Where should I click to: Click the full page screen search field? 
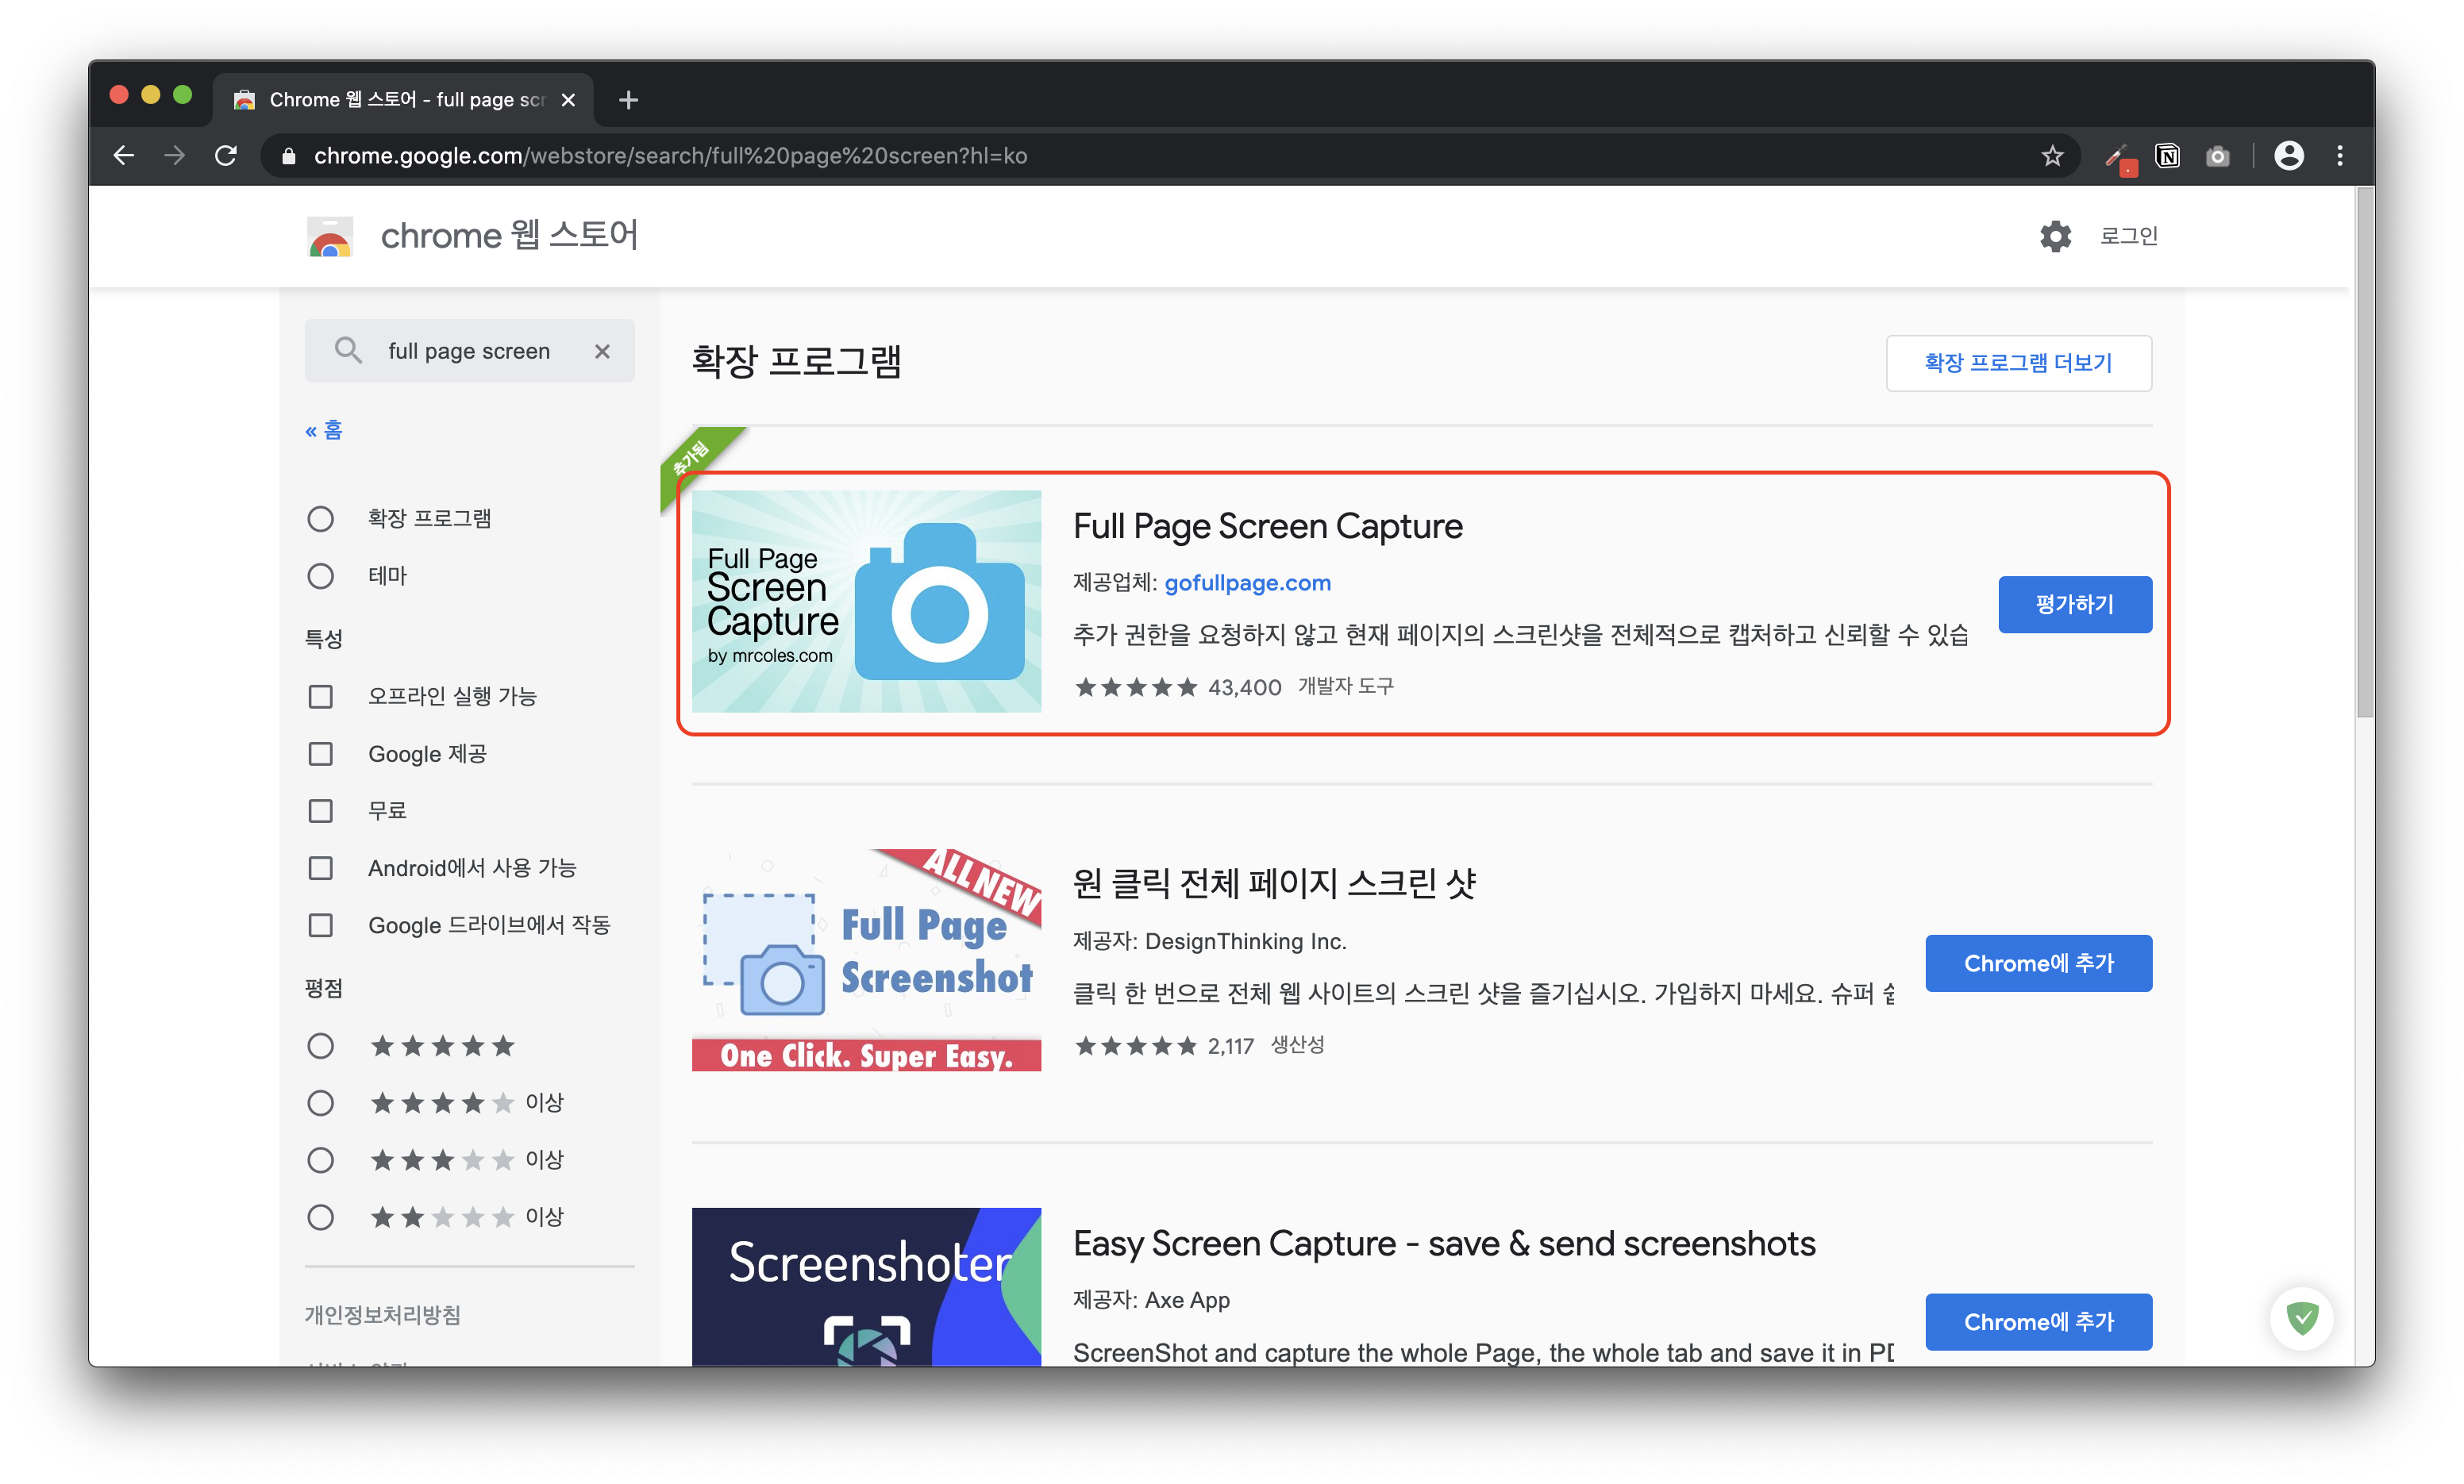pyautogui.click(x=469, y=351)
